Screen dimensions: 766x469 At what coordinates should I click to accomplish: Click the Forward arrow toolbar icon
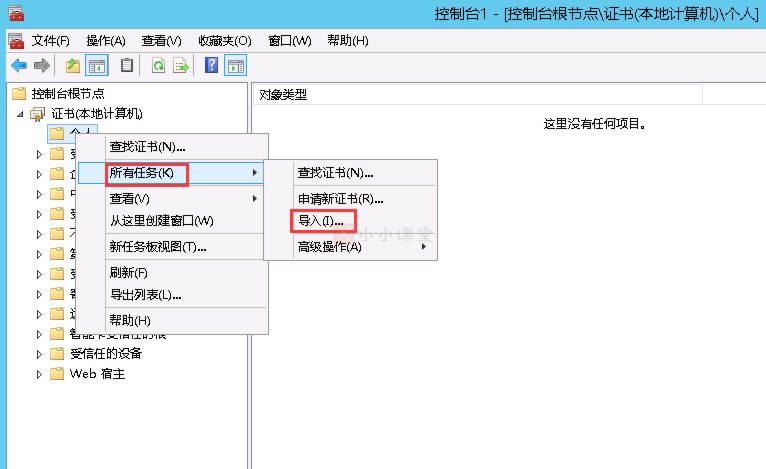(x=42, y=65)
